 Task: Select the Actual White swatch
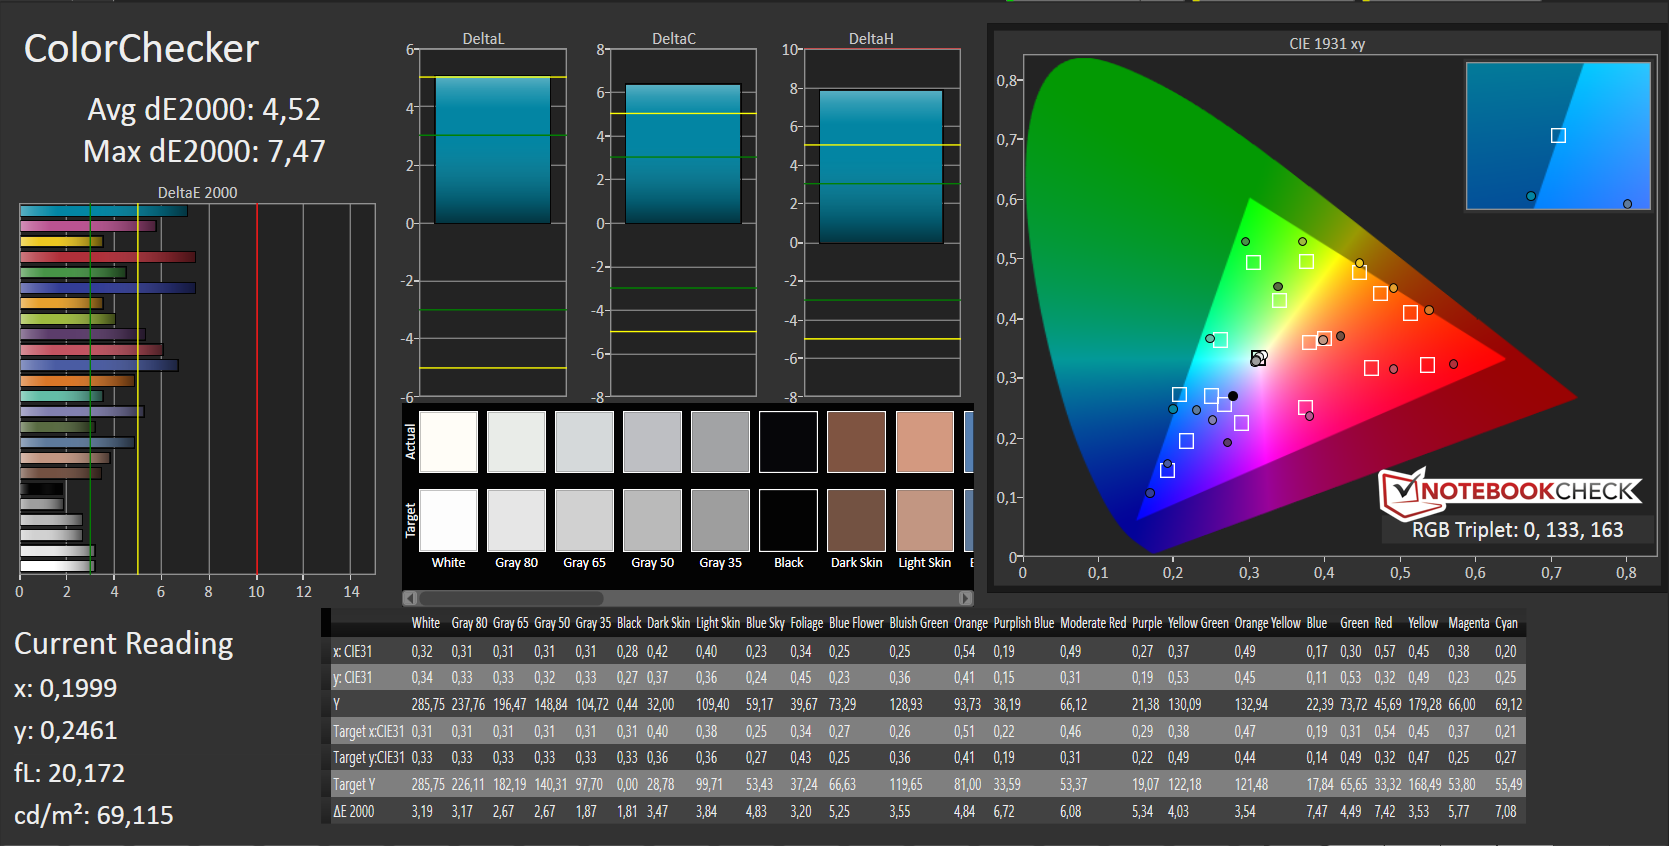click(x=448, y=442)
